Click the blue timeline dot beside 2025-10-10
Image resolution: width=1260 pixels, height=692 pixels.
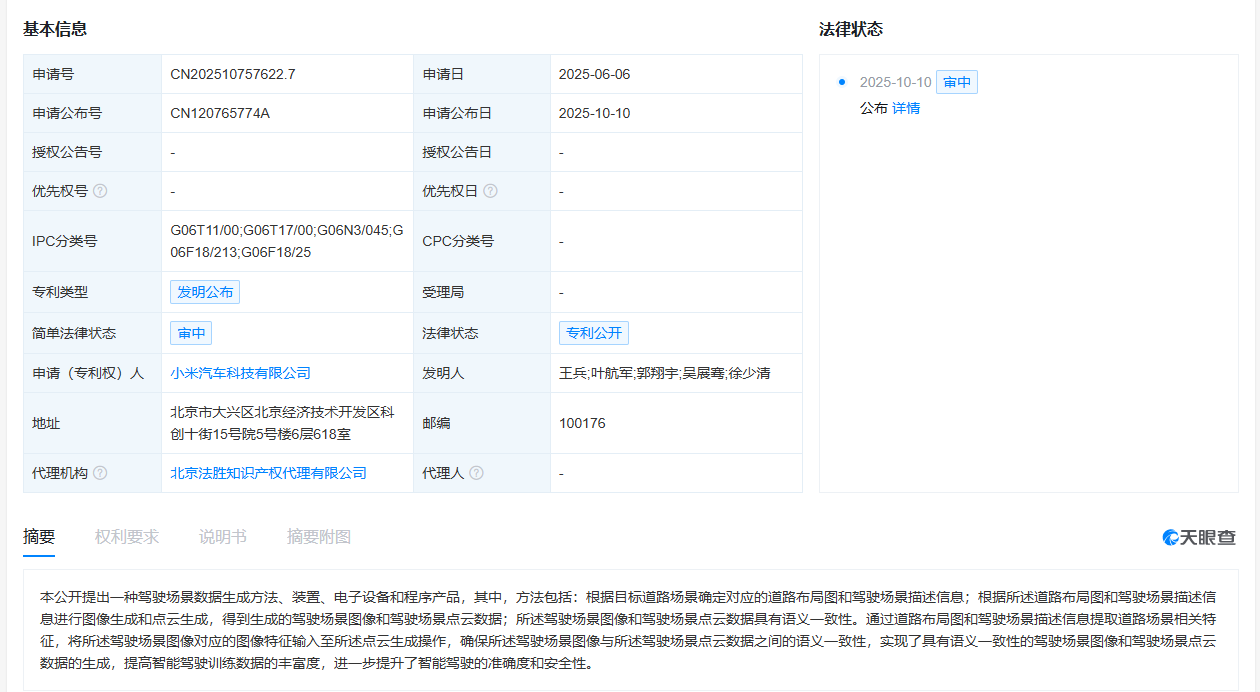[841, 82]
